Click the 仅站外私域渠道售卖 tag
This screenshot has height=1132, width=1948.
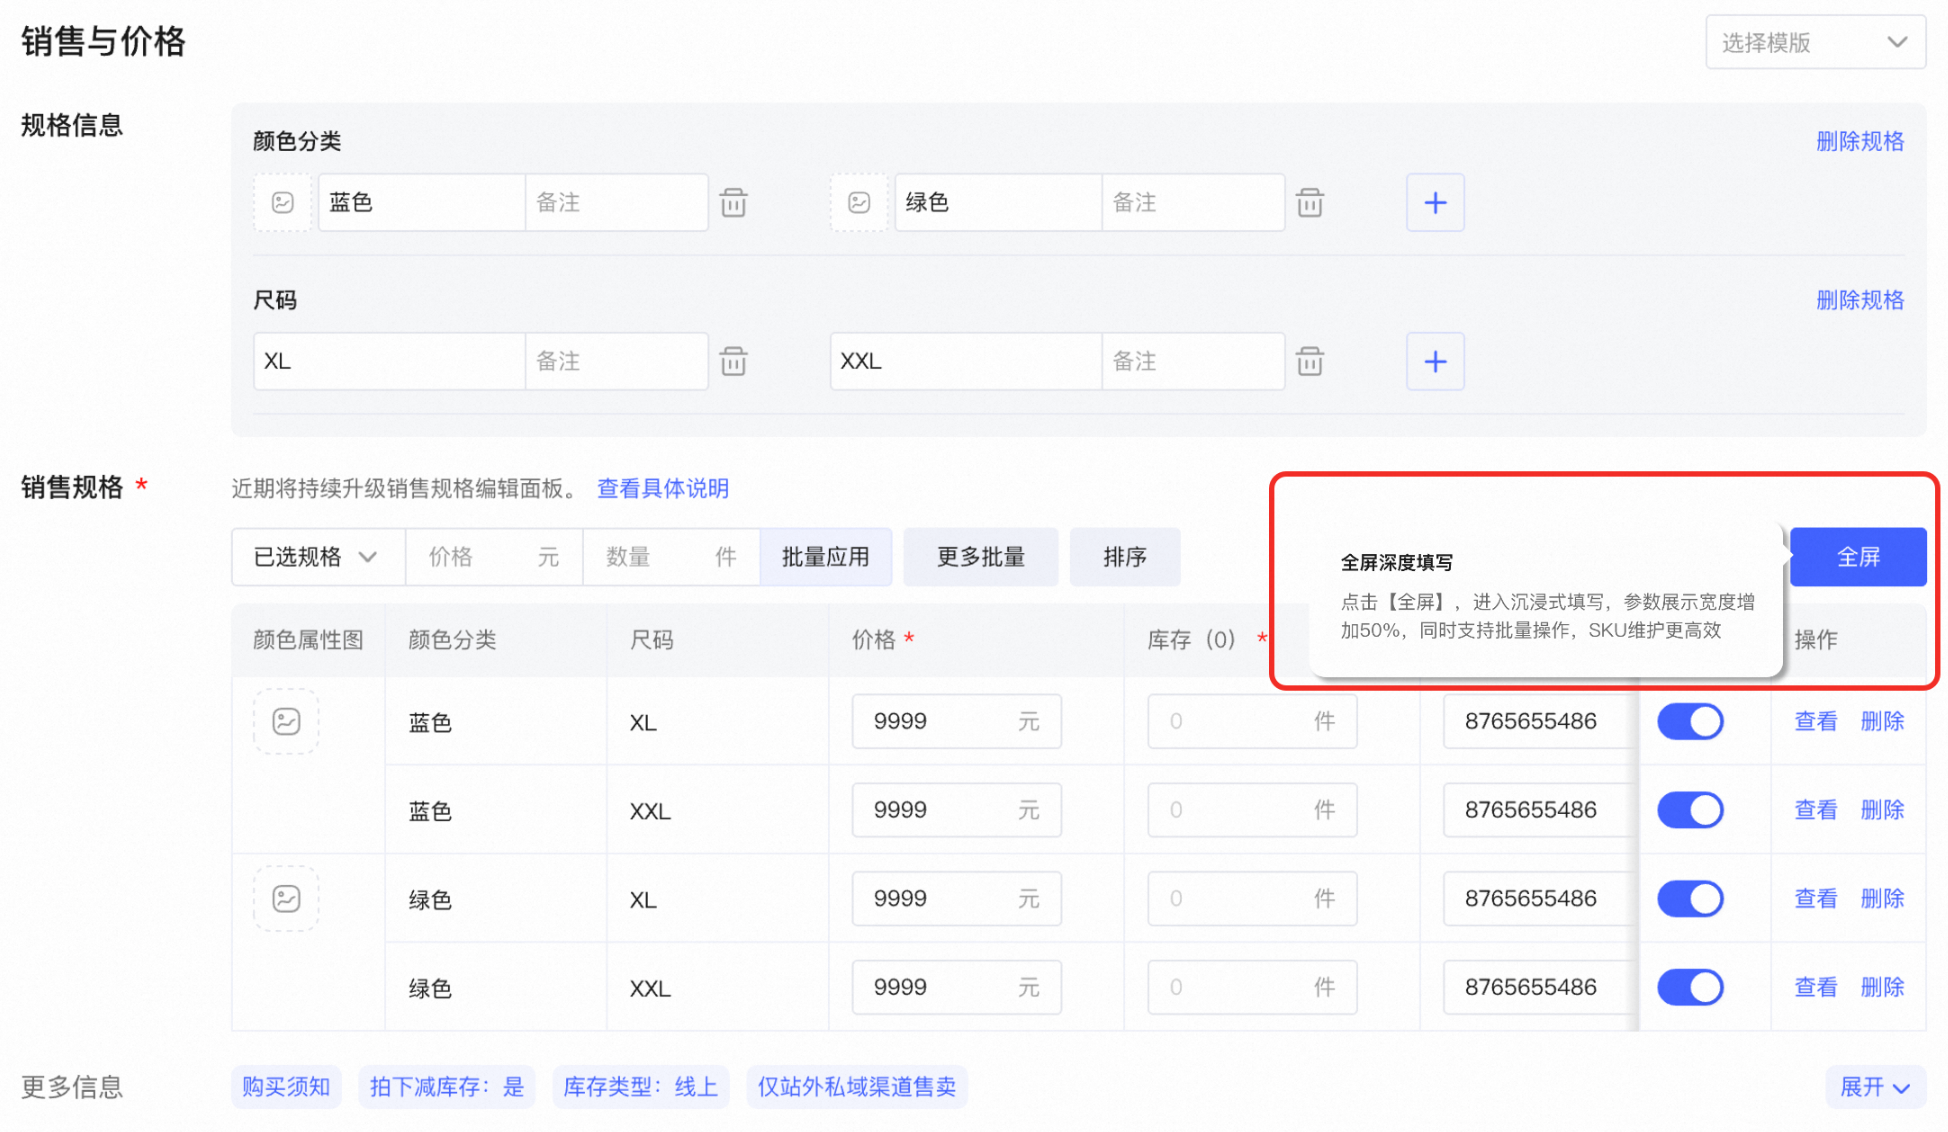coord(857,1087)
